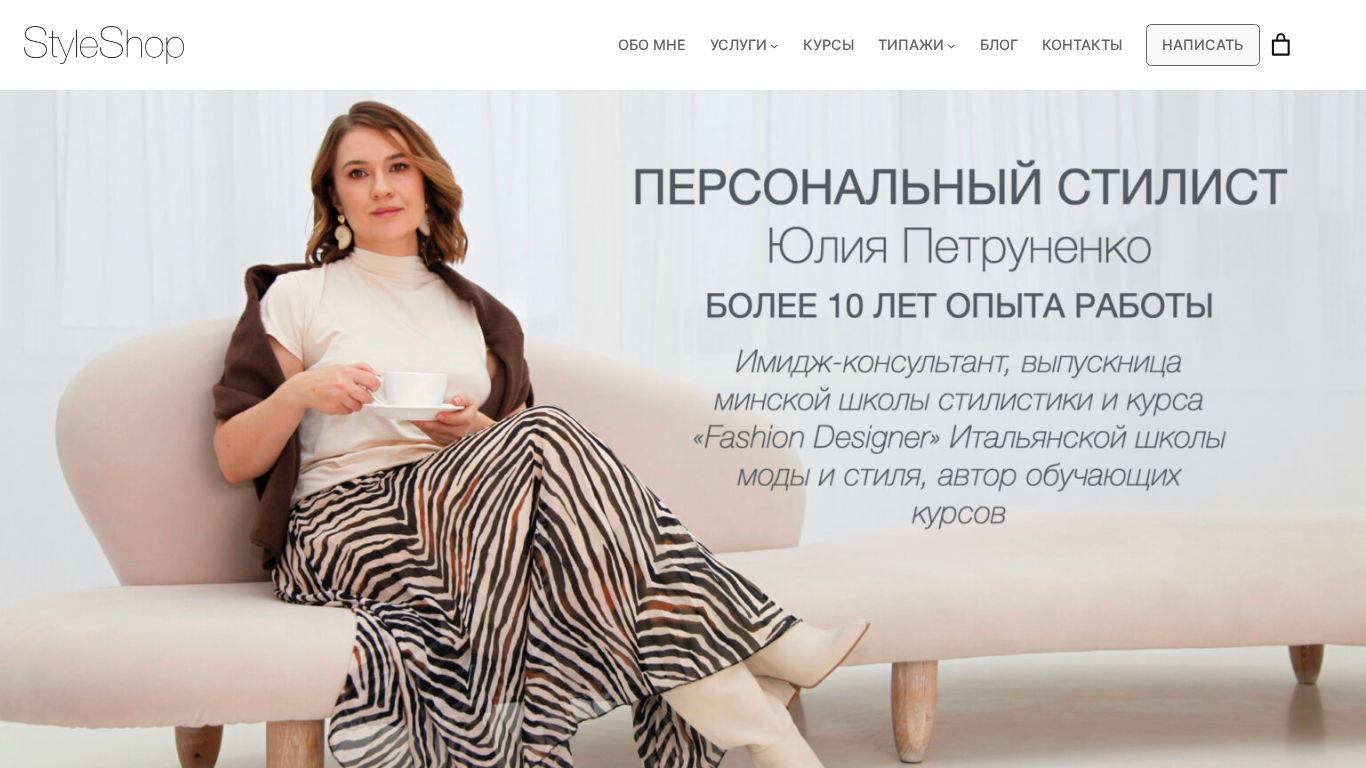The height and width of the screenshot is (768, 1366).
Task: Navigate to the БЛОГ page
Action: tap(999, 45)
